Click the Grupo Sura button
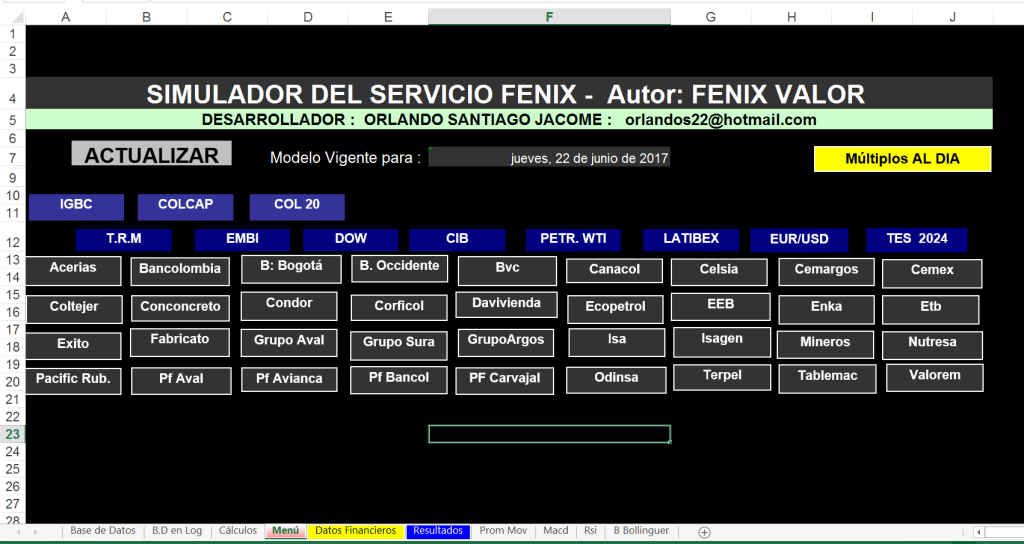1024x544 pixels. (398, 343)
